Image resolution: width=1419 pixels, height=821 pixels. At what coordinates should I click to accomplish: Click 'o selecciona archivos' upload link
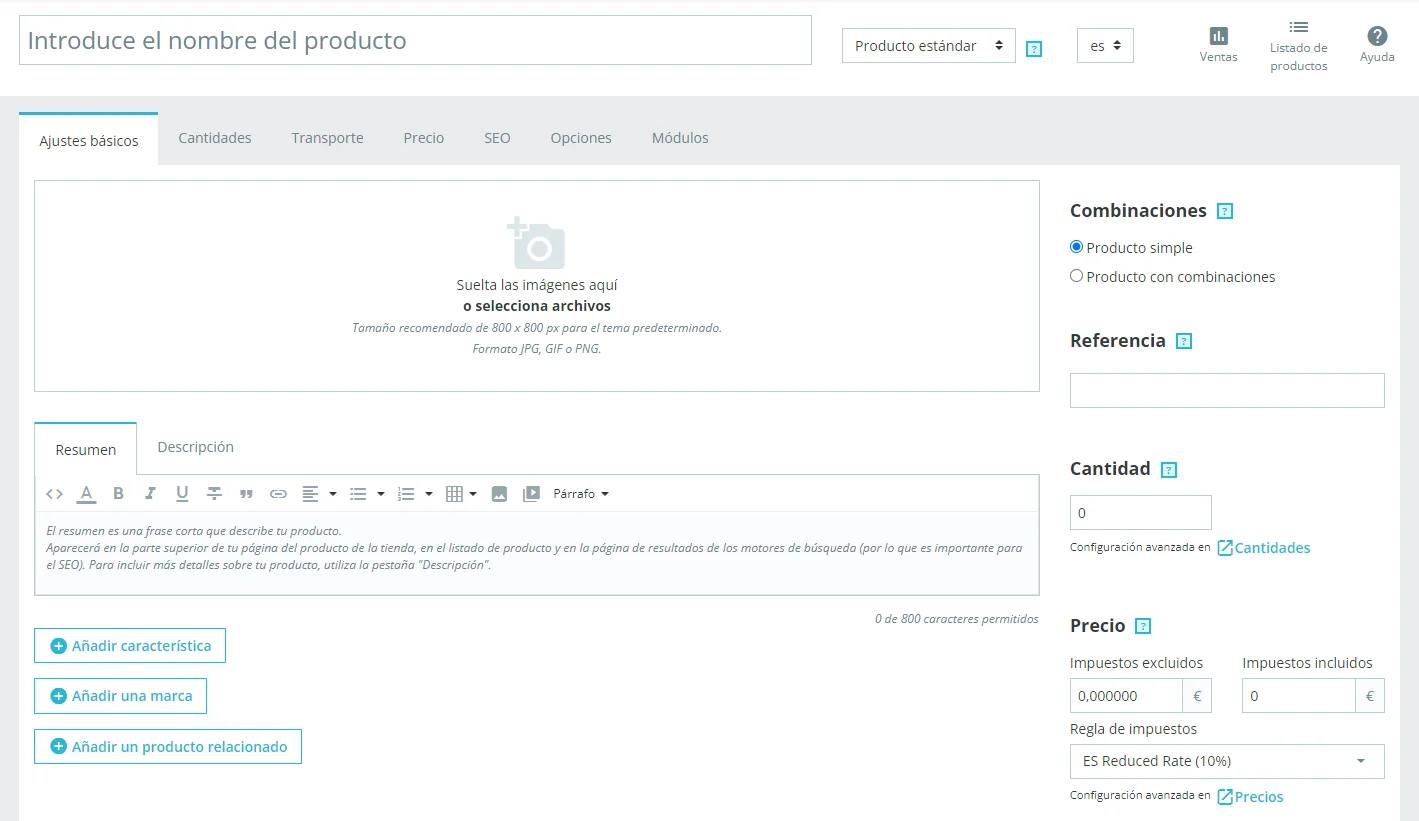click(x=537, y=306)
